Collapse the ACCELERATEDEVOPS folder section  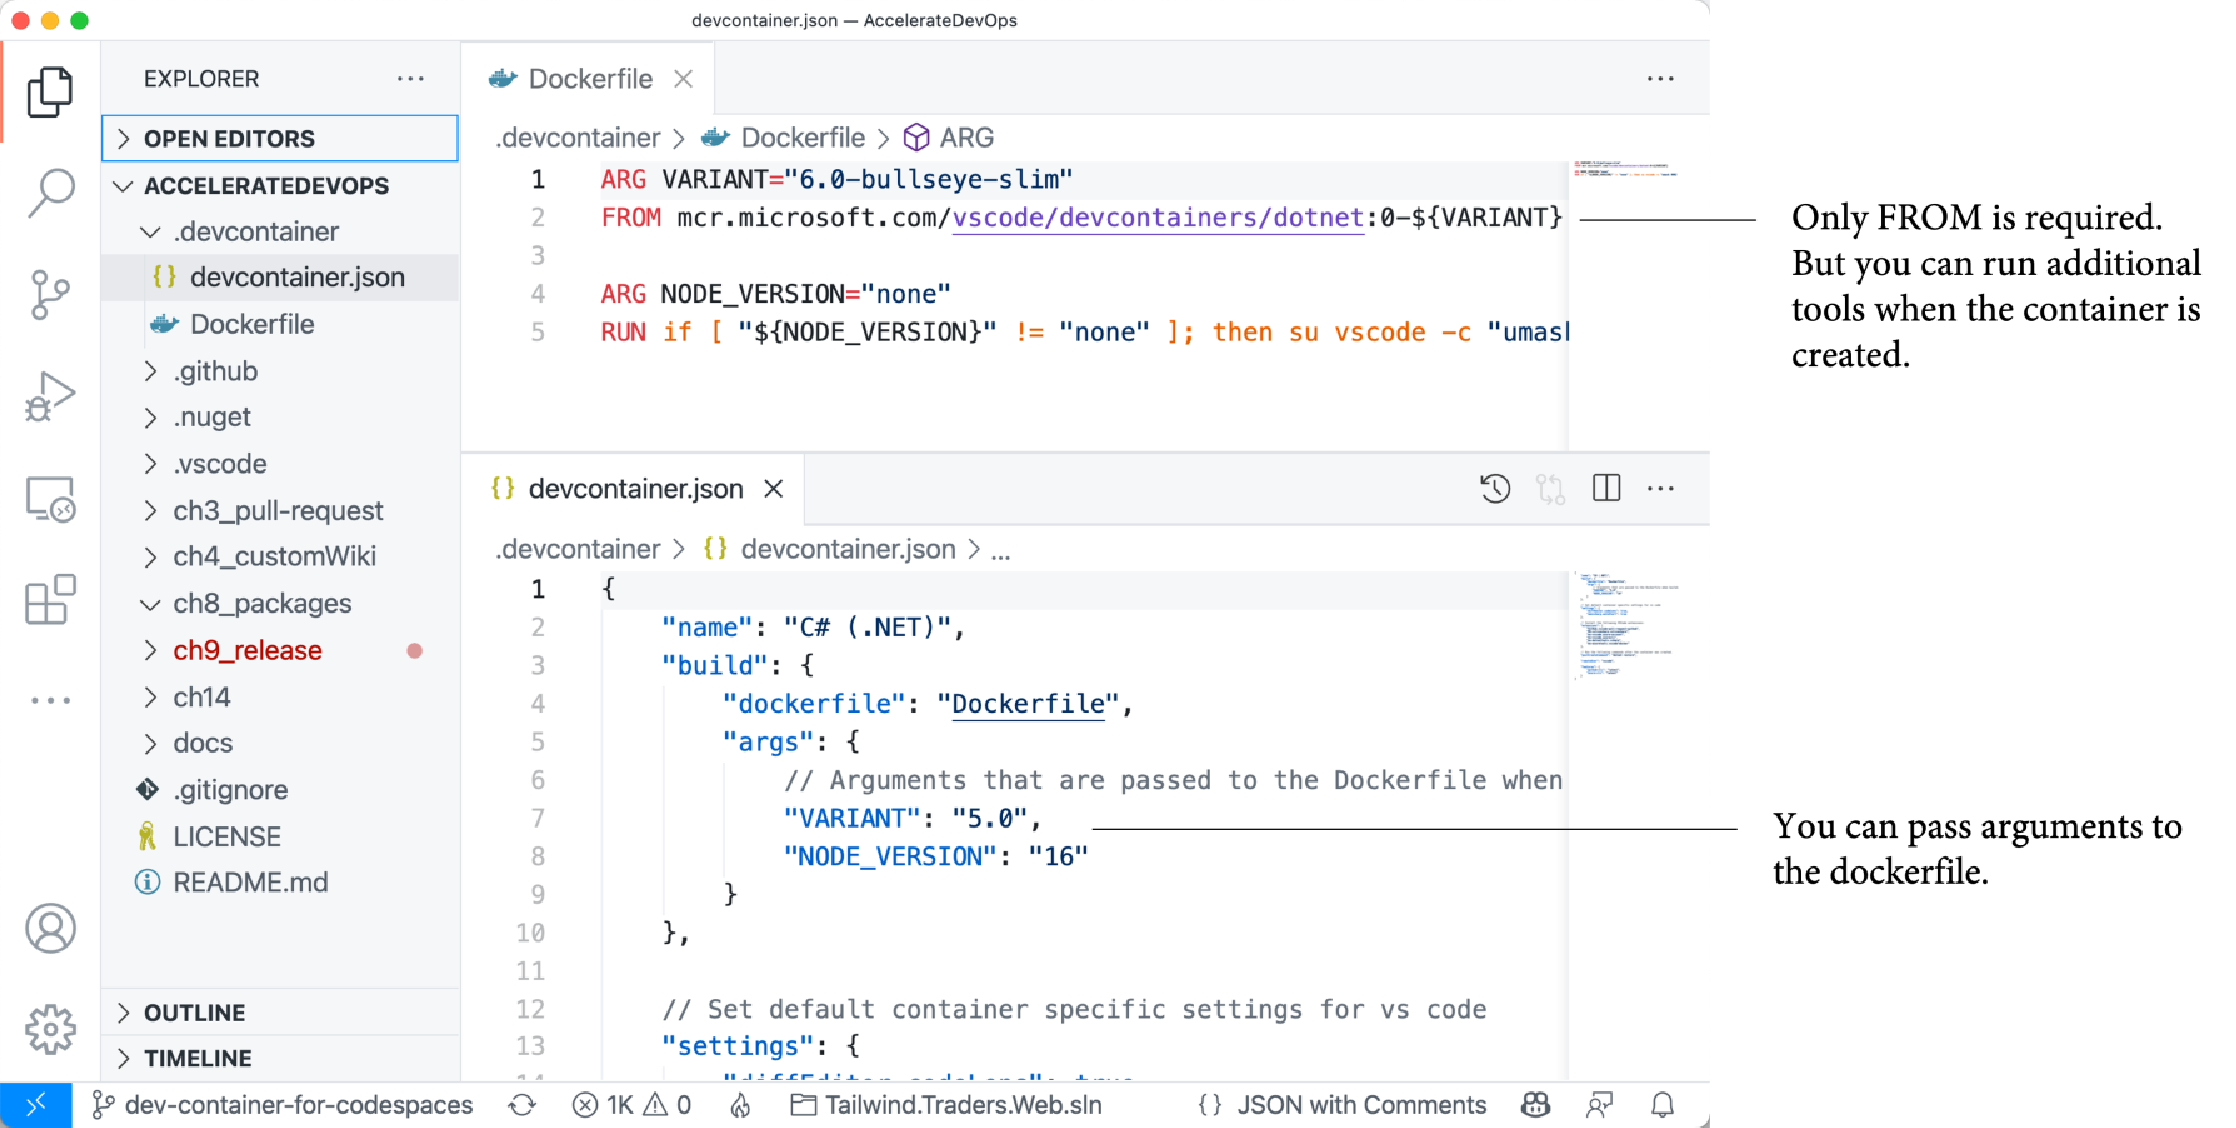(x=280, y=185)
